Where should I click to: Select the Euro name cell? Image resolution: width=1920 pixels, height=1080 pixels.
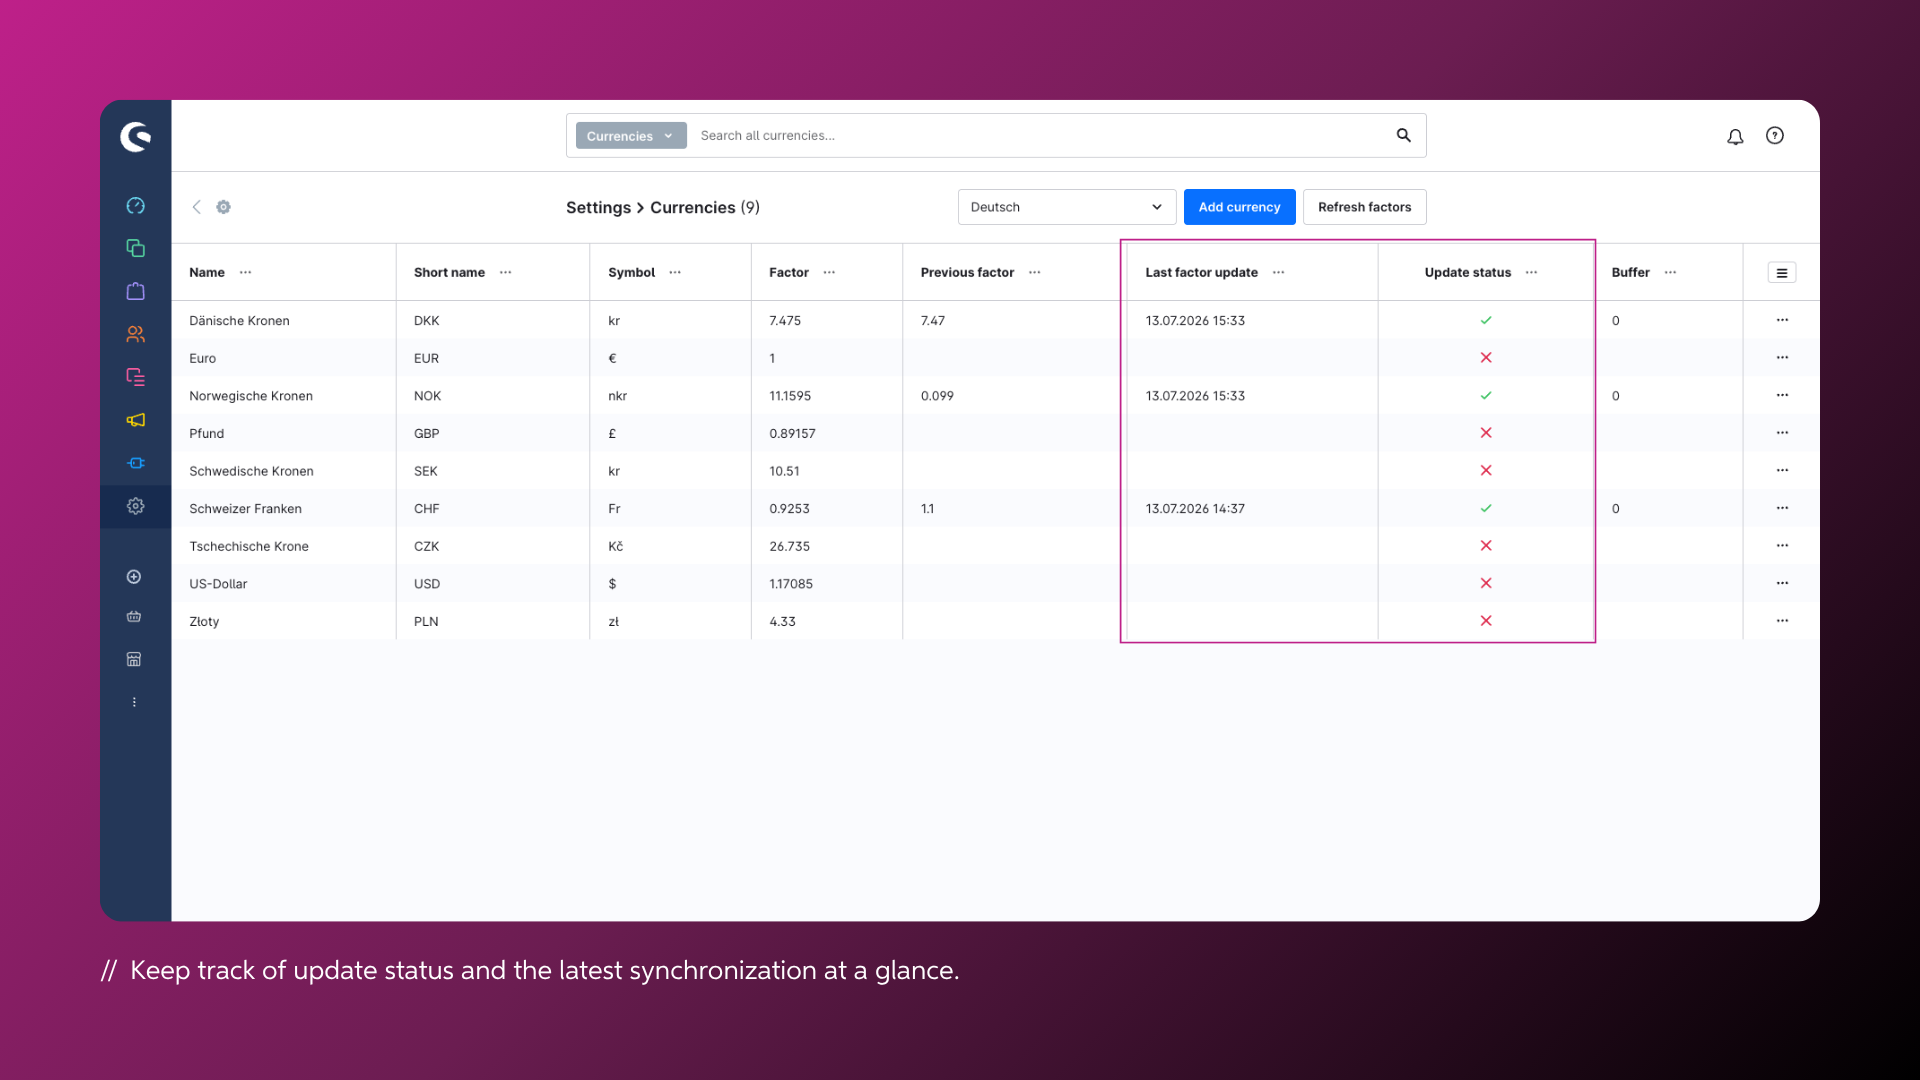coord(203,358)
